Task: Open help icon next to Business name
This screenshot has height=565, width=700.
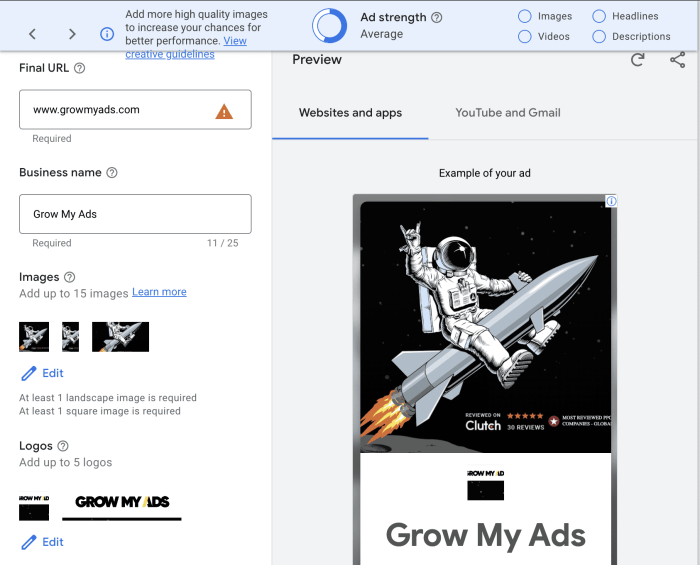Action: (x=112, y=173)
